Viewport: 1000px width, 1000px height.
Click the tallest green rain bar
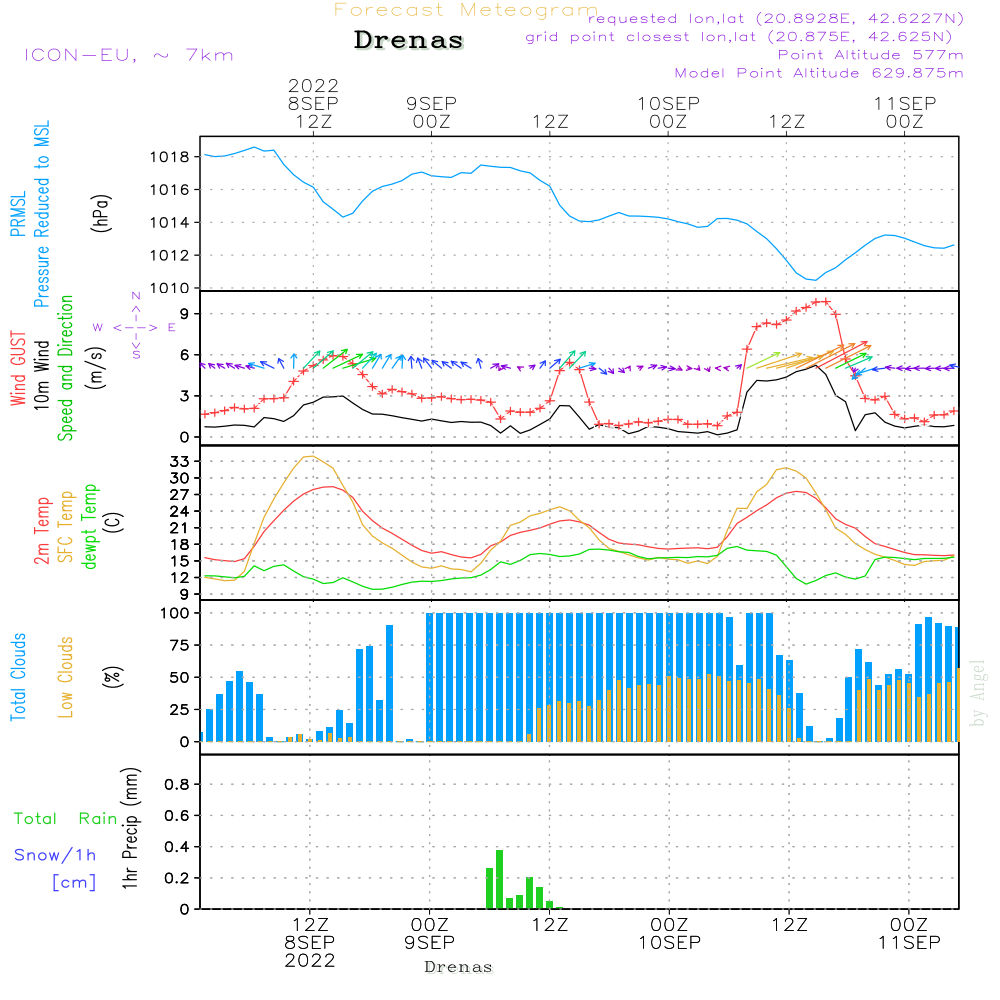tap(499, 879)
